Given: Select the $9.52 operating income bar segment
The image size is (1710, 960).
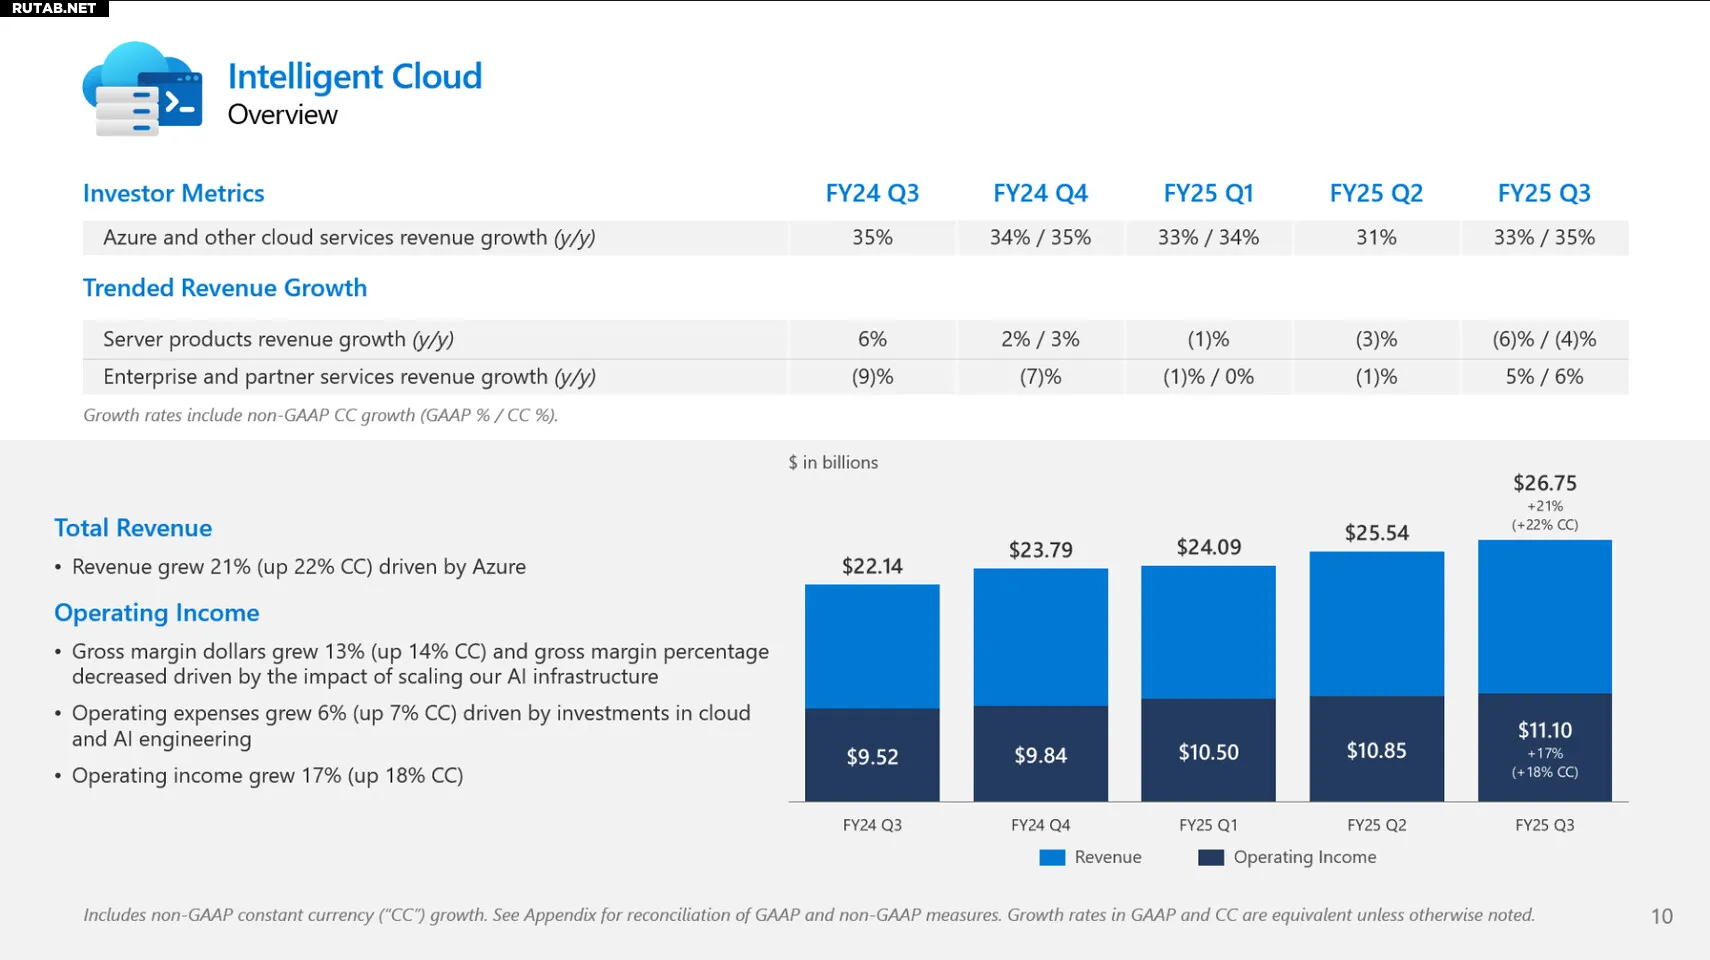Looking at the screenshot, I should pos(872,755).
